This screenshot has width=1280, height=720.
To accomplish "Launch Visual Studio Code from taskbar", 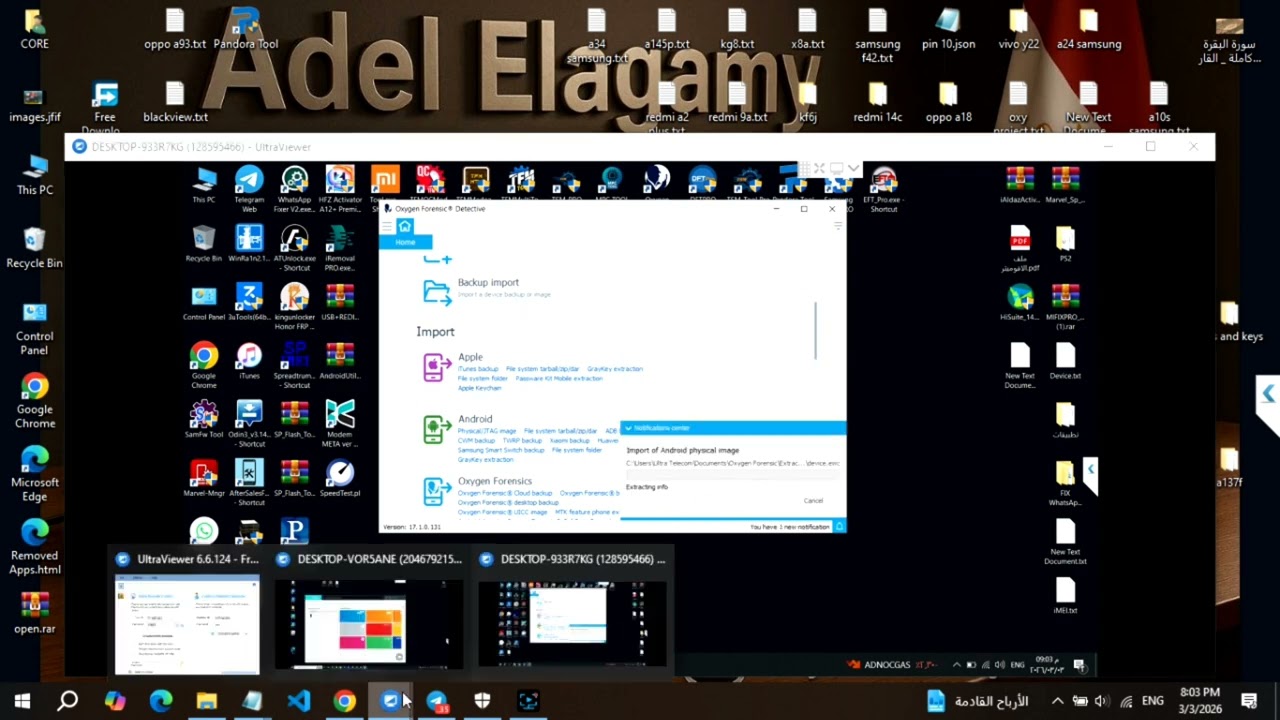I will click(x=298, y=701).
